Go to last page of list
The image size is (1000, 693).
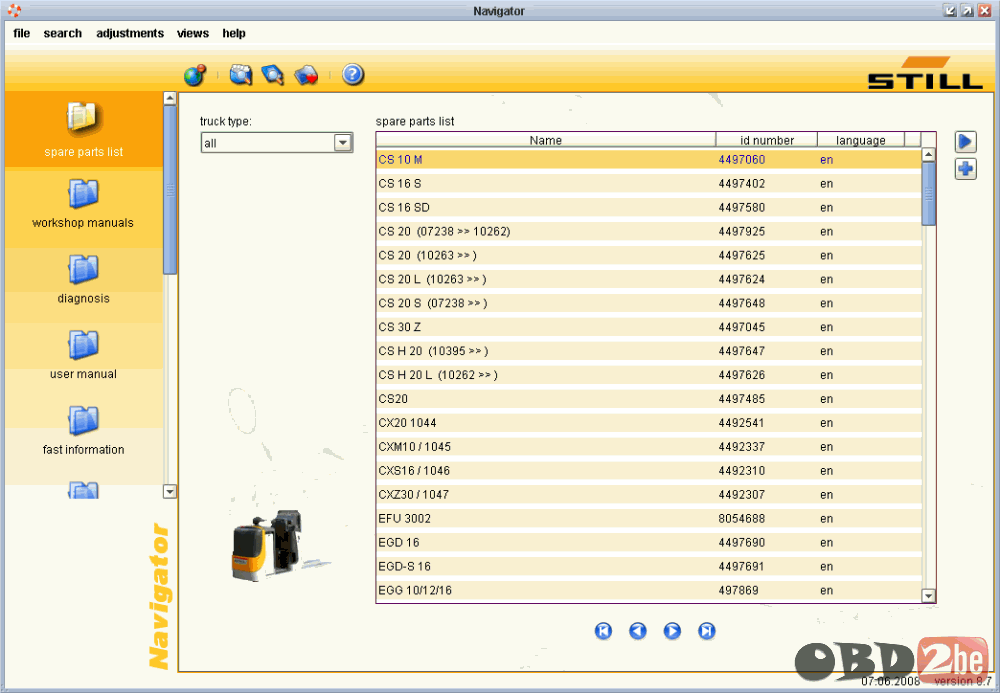pyautogui.click(x=707, y=631)
